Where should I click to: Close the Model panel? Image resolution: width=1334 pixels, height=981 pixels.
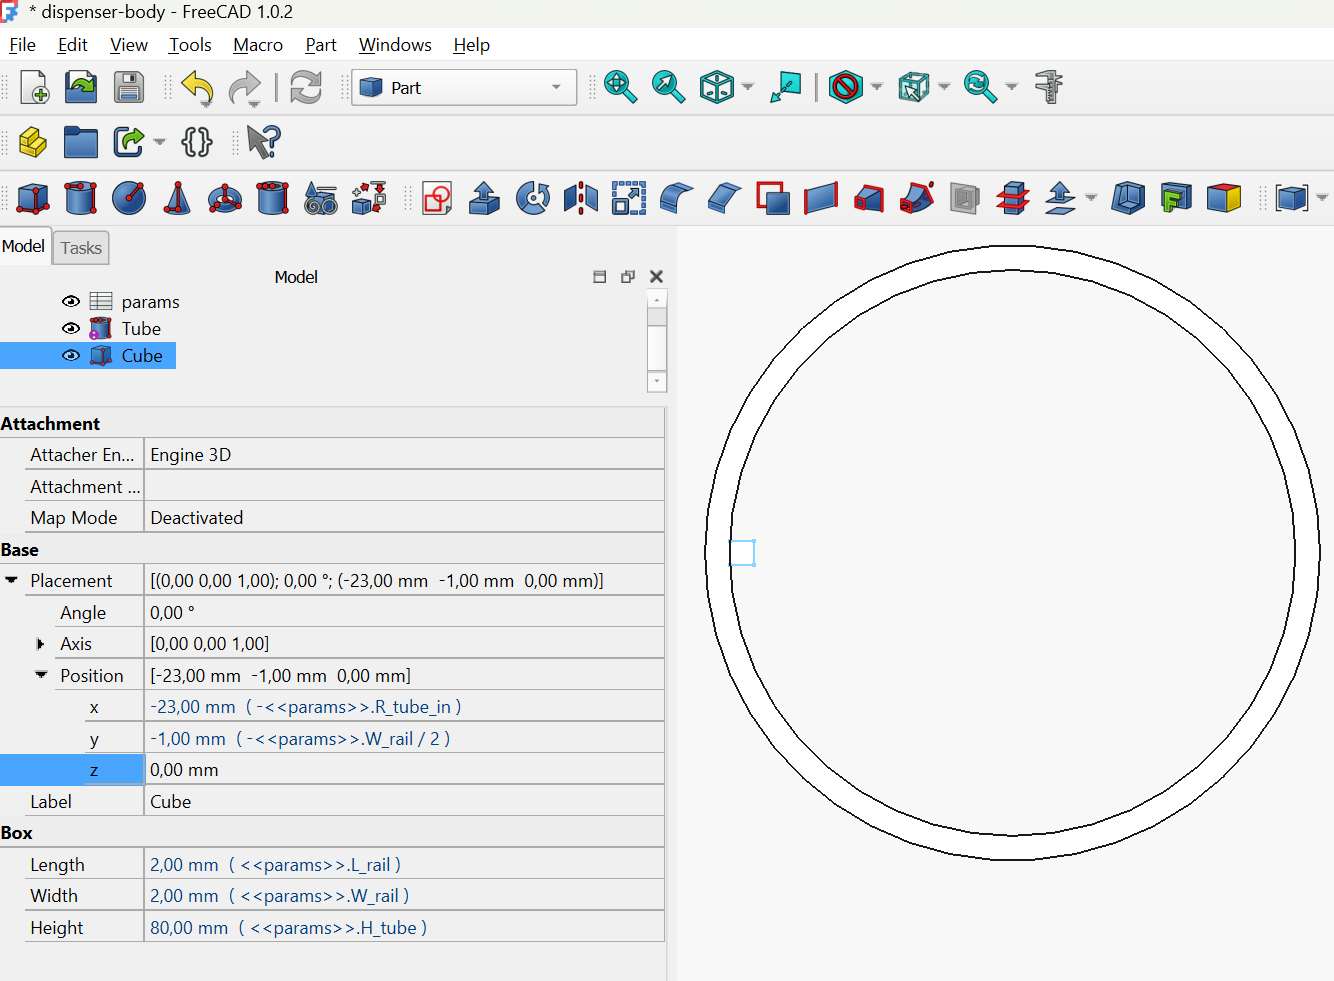click(656, 276)
